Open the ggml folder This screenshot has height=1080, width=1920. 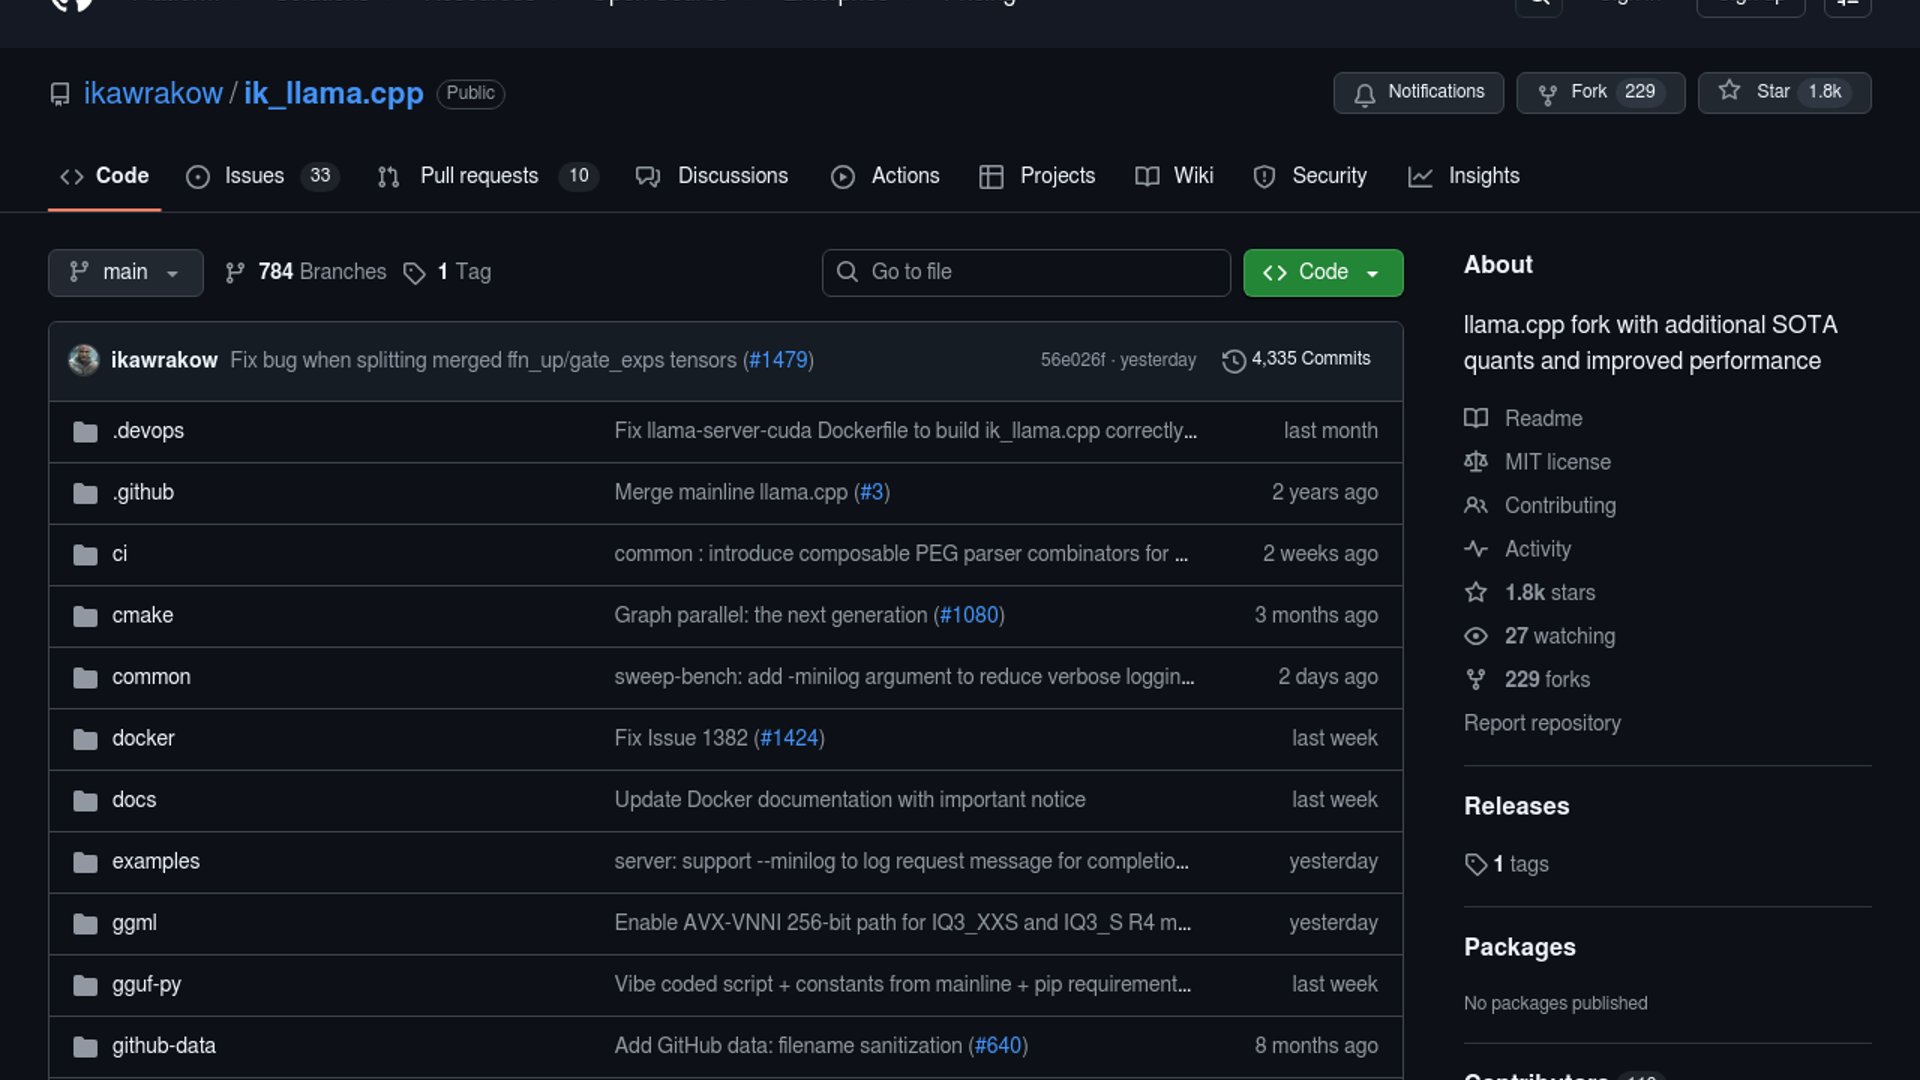click(134, 923)
